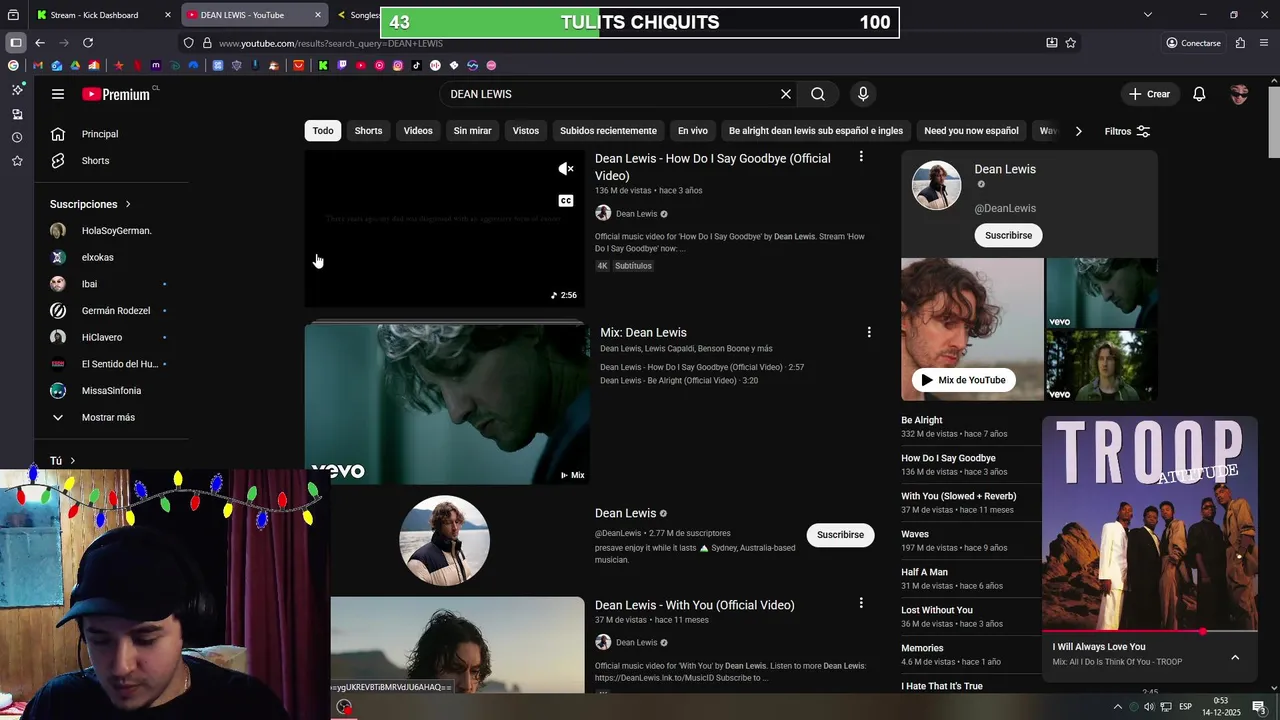Open the Crear menu
Image resolution: width=1280 pixels, height=720 pixels.
tap(1149, 94)
